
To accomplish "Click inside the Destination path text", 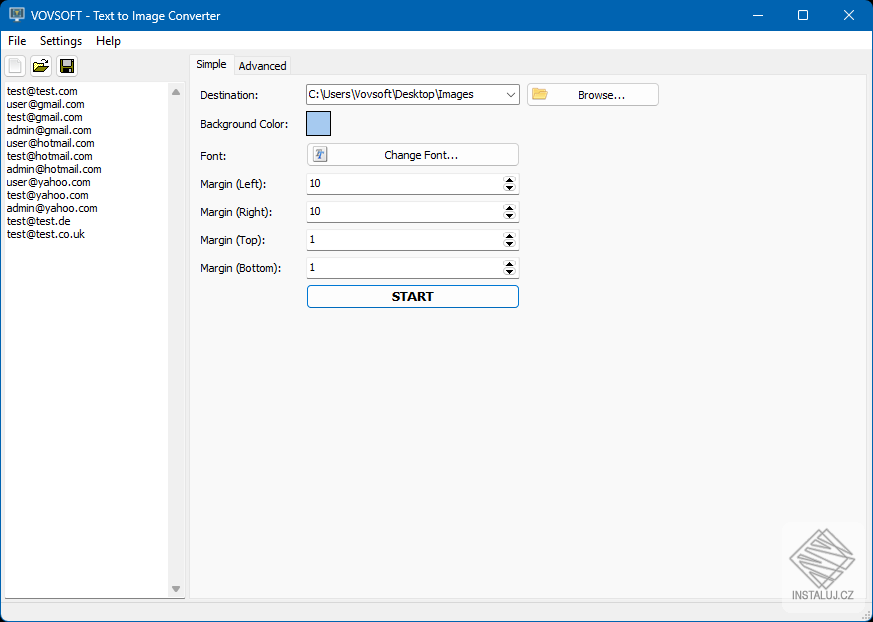I will (x=391, y=95).
